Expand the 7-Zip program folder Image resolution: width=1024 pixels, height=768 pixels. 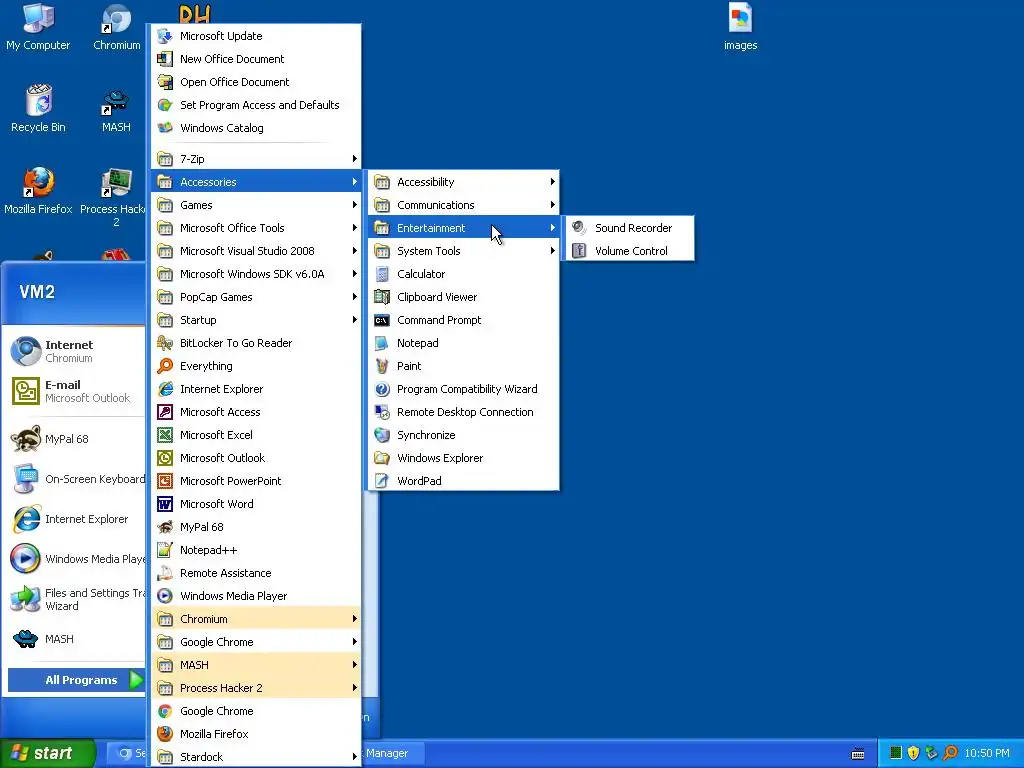tap(256, 159)
